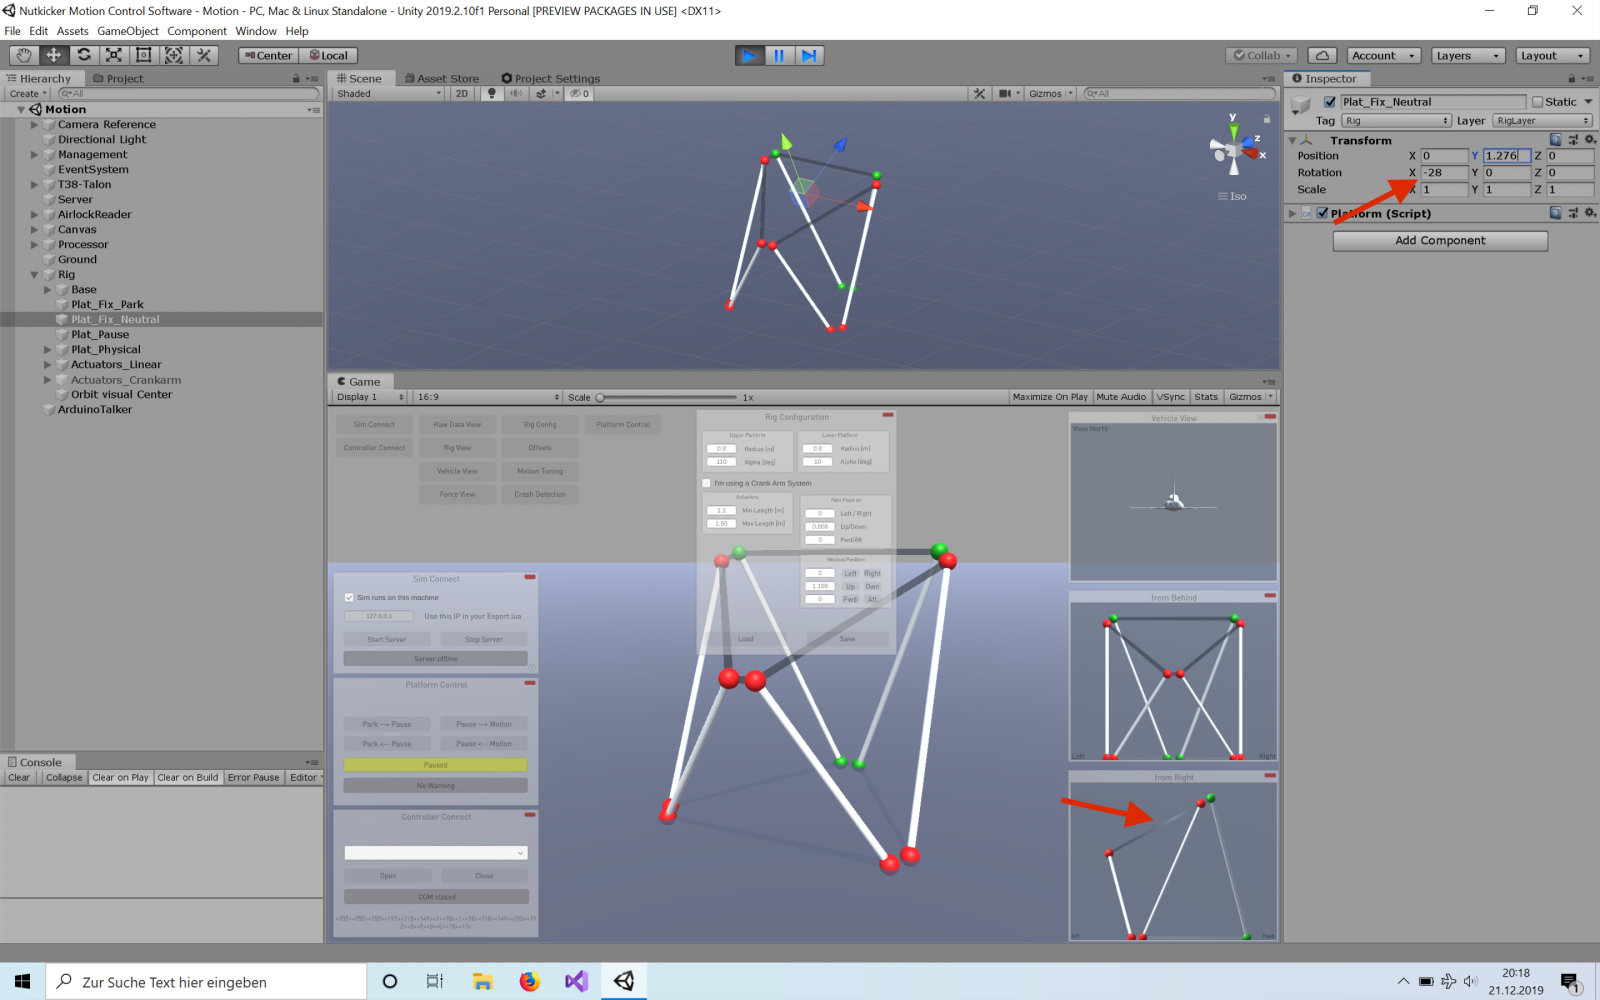Open the GameObject menu

point(128,31)
